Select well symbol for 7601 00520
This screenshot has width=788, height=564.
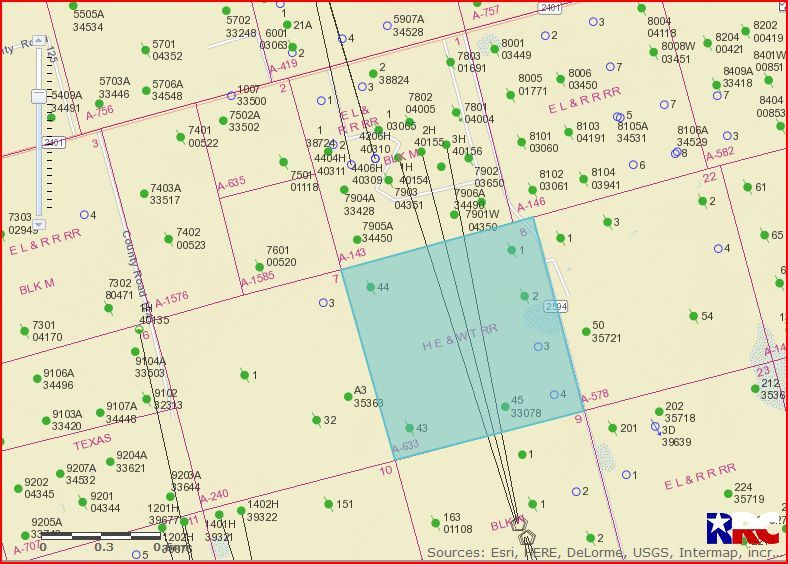point(259,267)
